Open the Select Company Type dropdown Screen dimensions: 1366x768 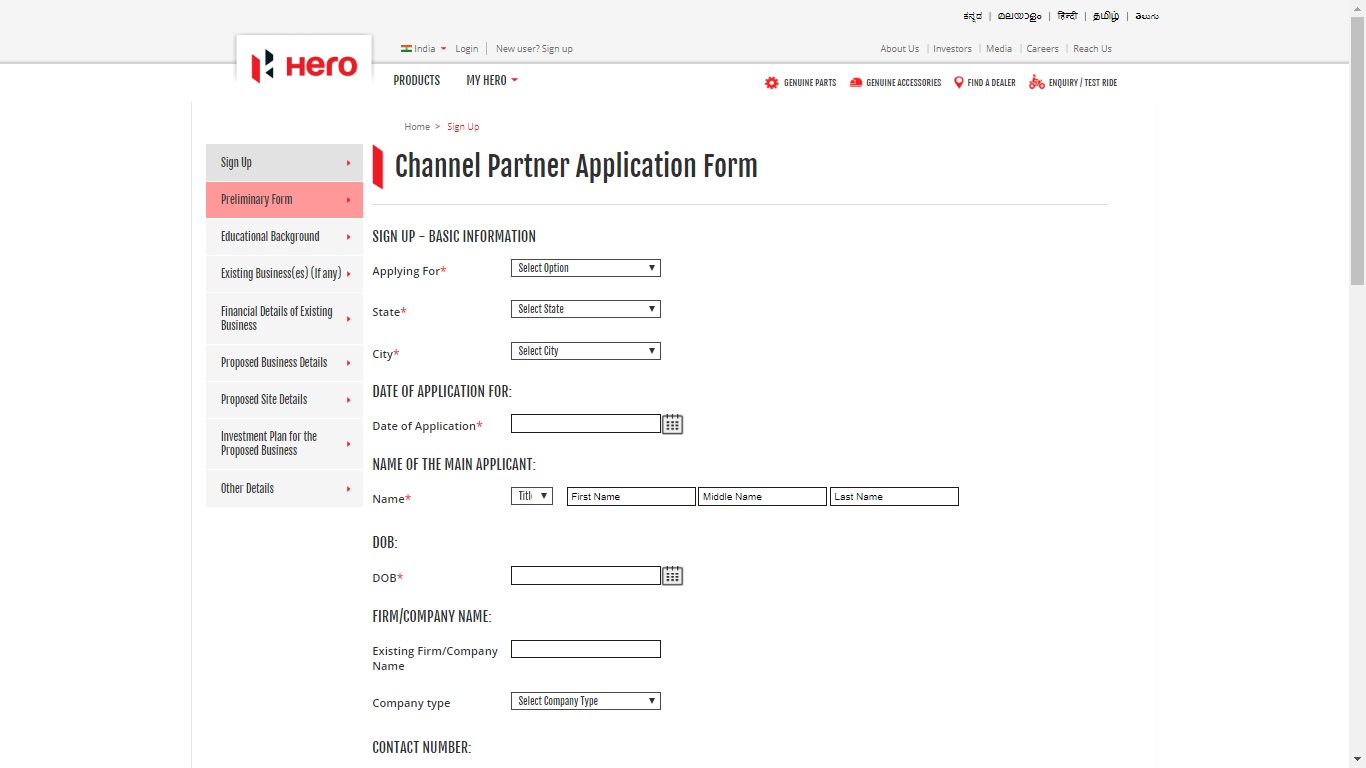[x=585, y=700]
